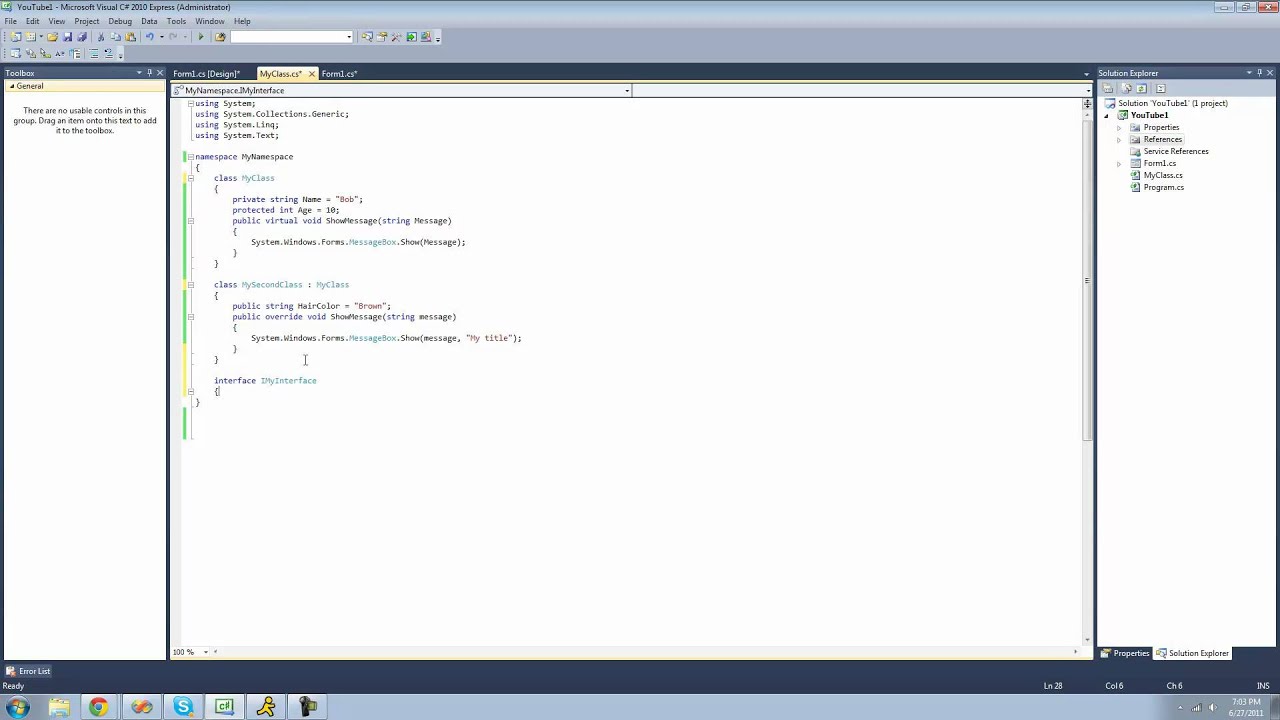Click the Copy toolbar icon
This screenshot has height=720, width=1280.
[116, 37]
